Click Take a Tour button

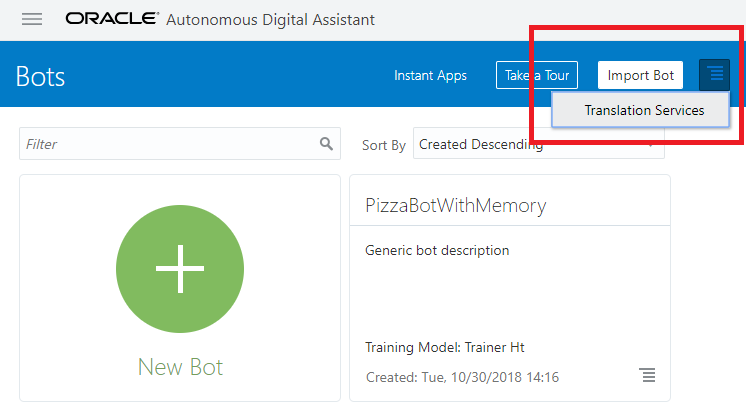click(x=537, y=75)
